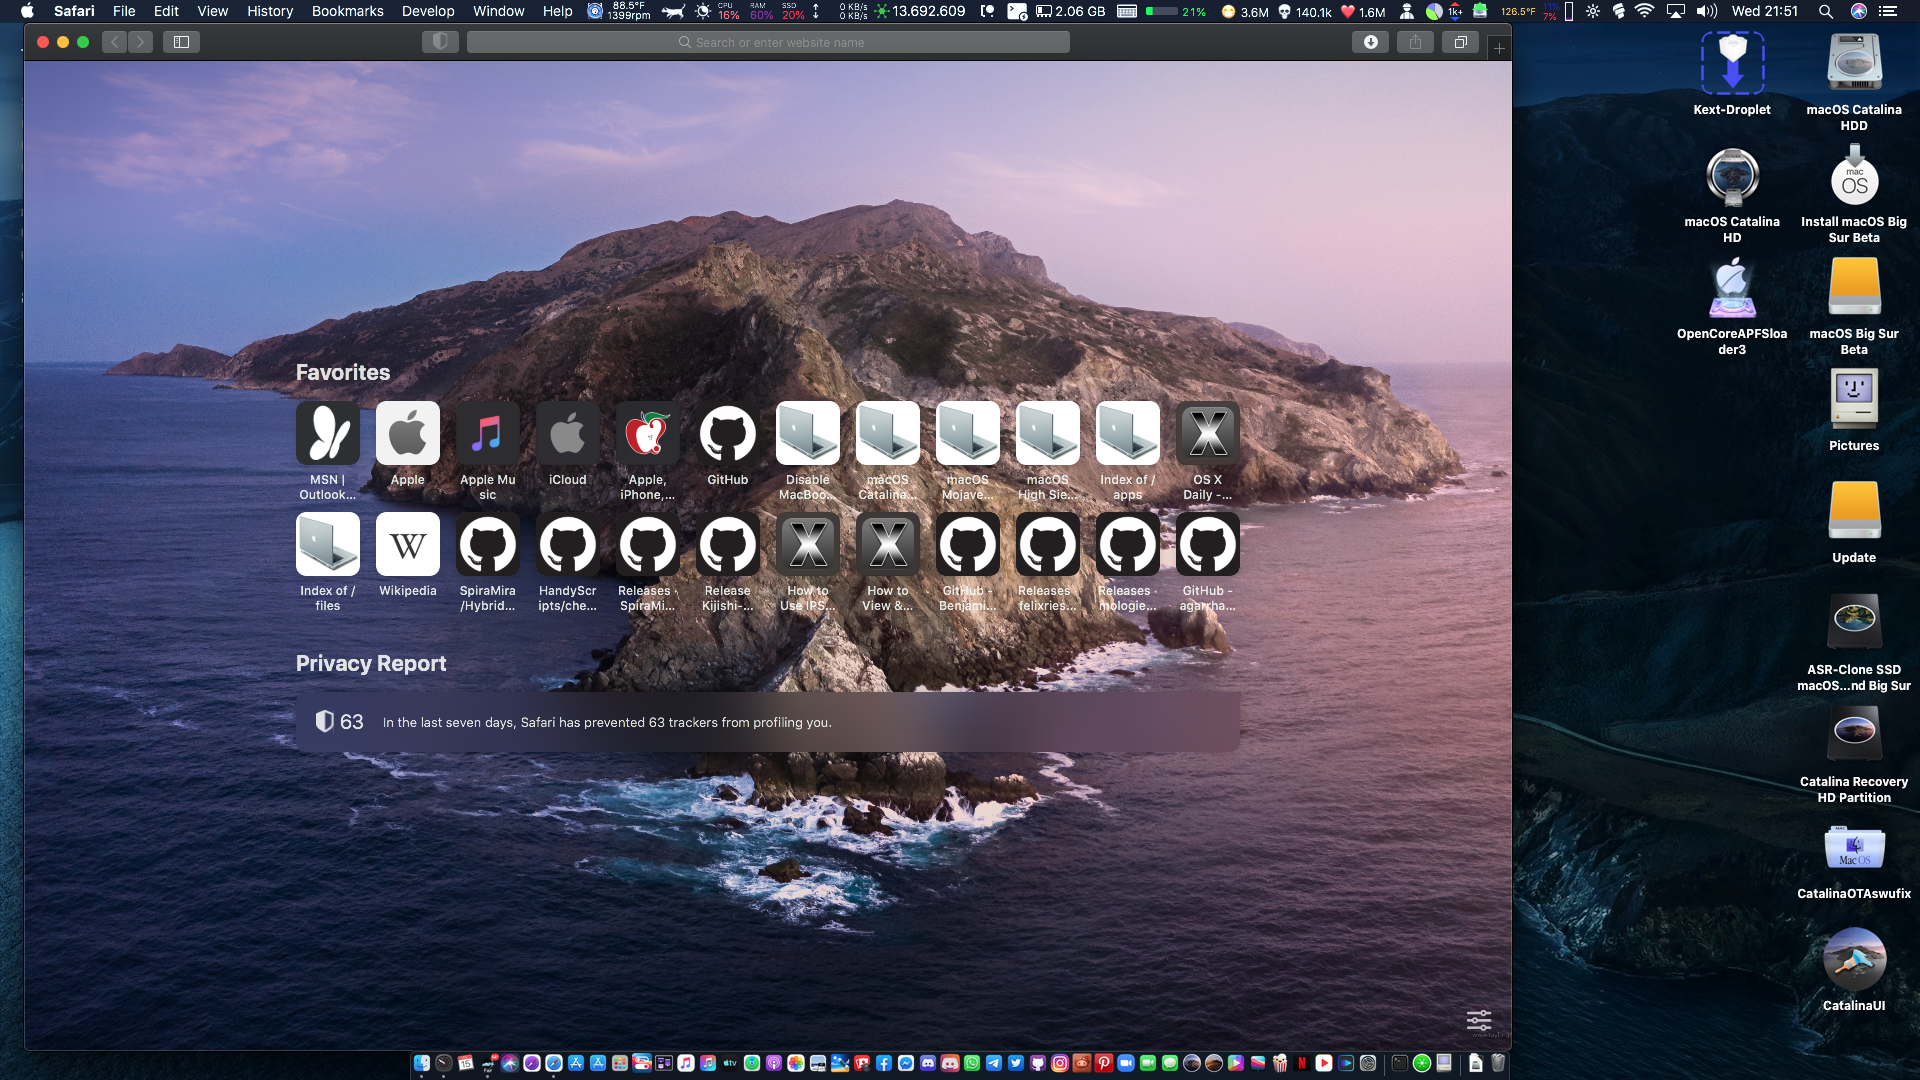This screenshot has height=1080, width=1920.
Task: Open Wi-Fi status menu in menu bar
Action: point(1644,11)
